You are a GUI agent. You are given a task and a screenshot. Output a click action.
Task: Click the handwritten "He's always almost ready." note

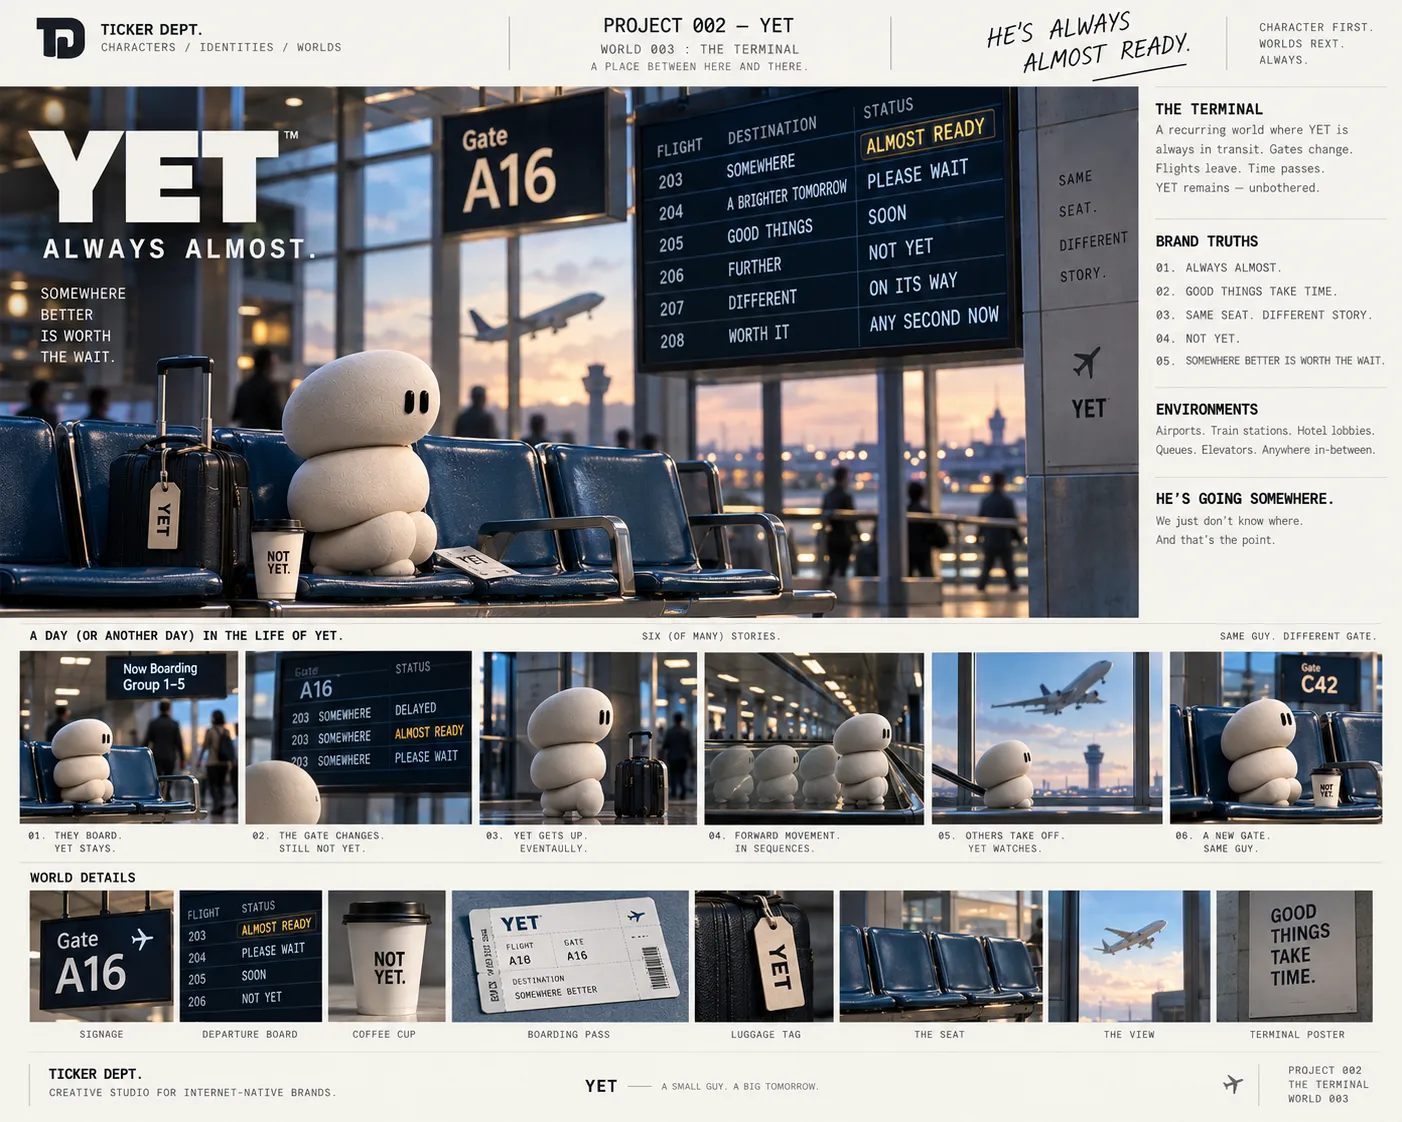point(1088,45)
